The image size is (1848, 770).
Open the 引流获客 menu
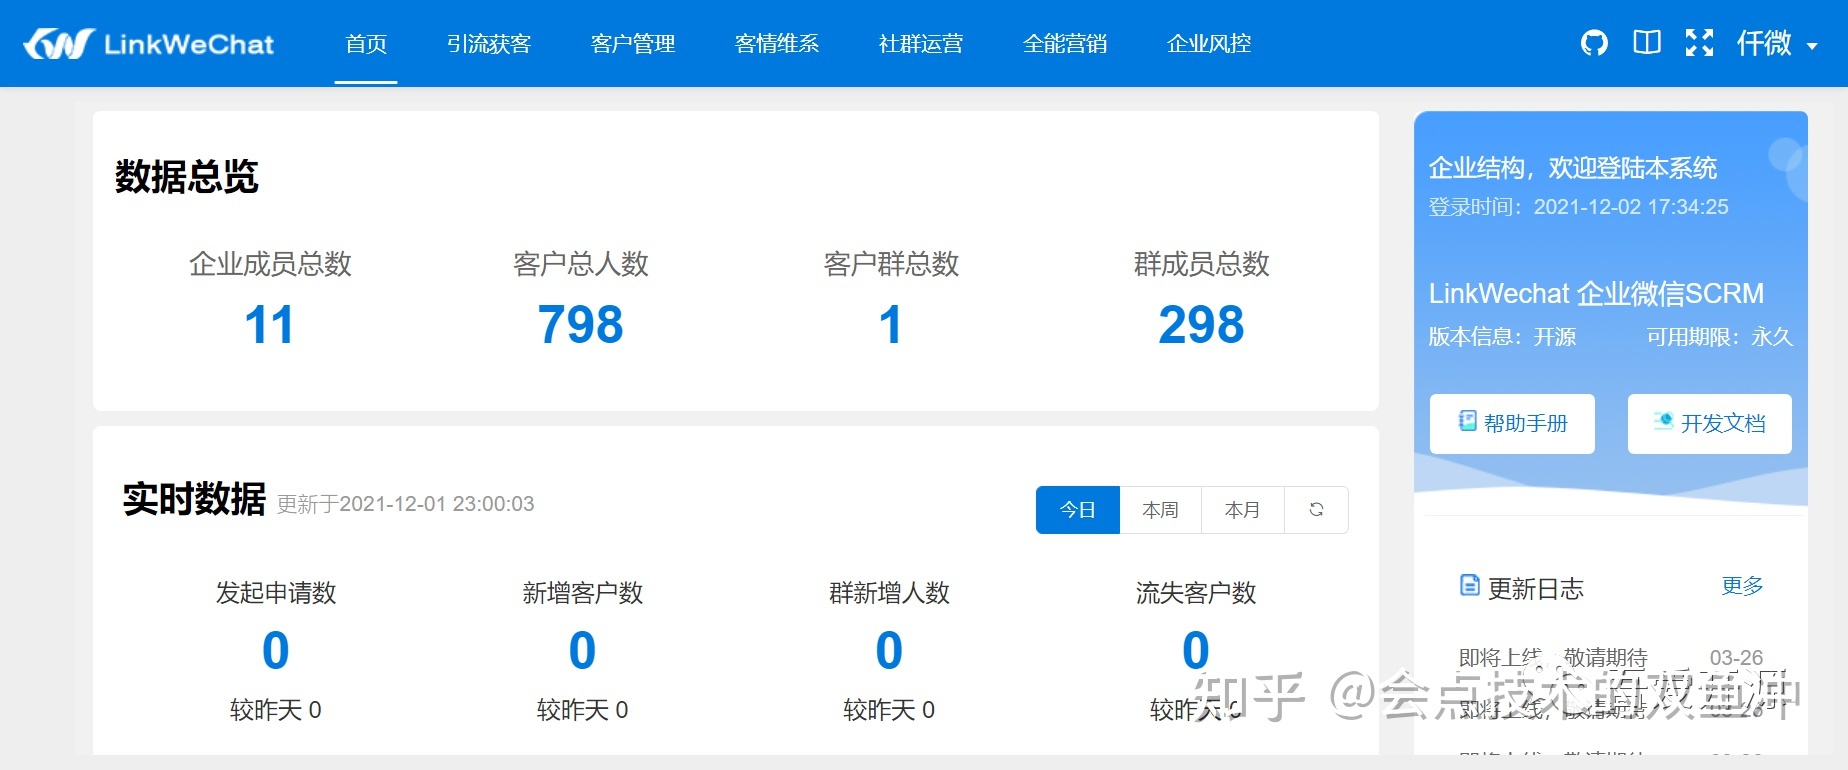pyautogui.click(x=489, y=44)
